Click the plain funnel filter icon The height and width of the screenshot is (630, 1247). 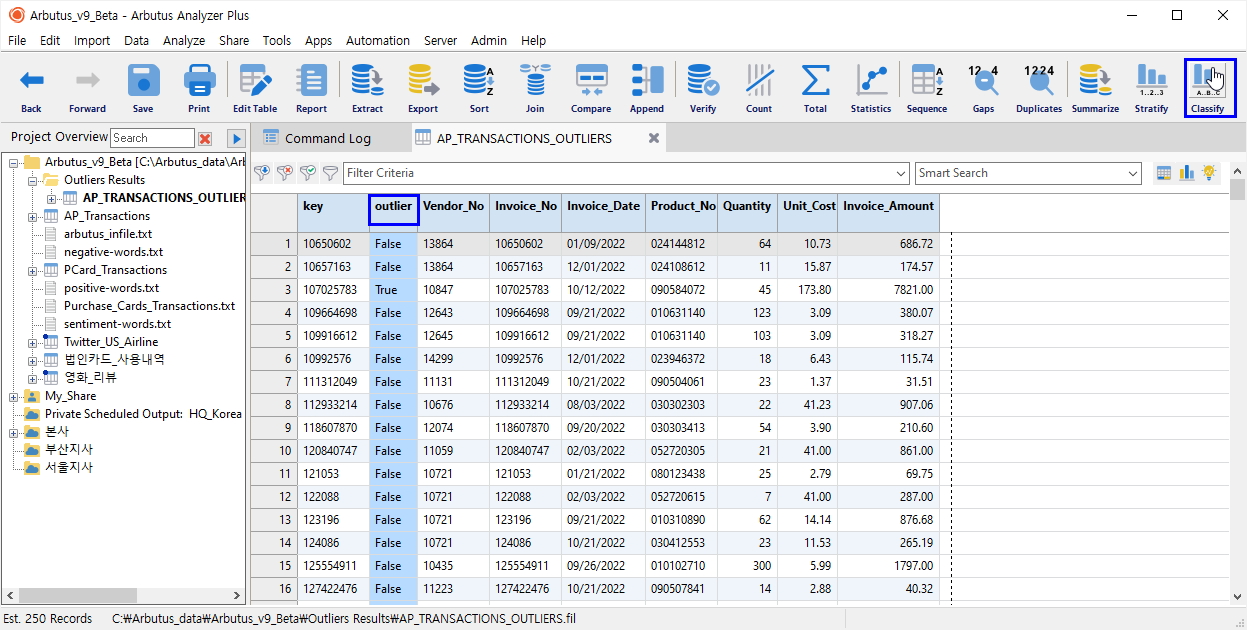coord(330,173)
